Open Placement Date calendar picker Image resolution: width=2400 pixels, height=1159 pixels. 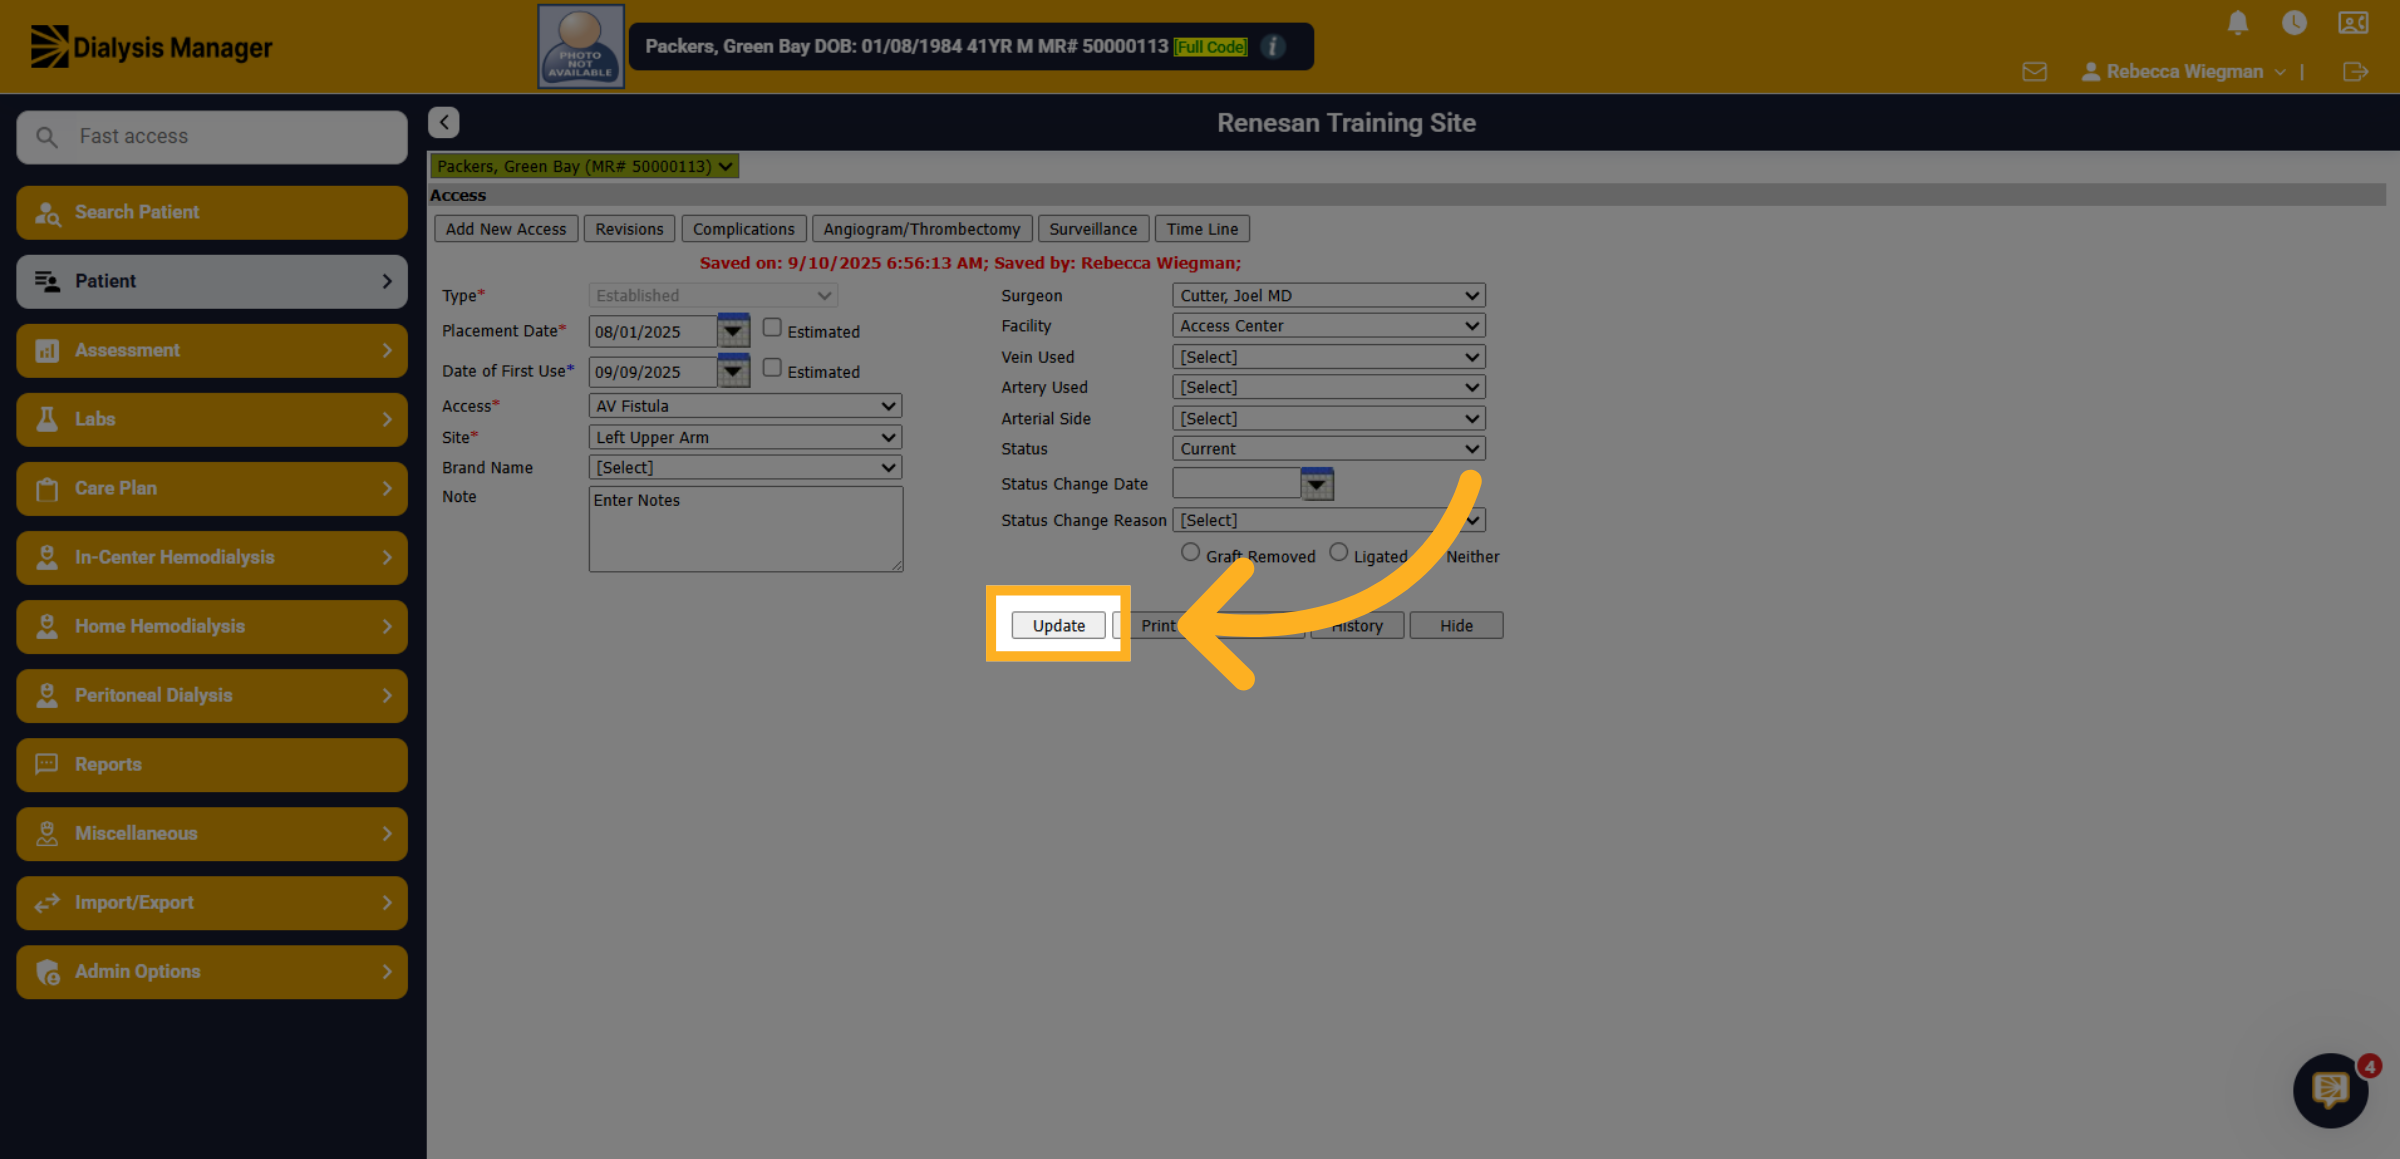click(x=733, y=330)
